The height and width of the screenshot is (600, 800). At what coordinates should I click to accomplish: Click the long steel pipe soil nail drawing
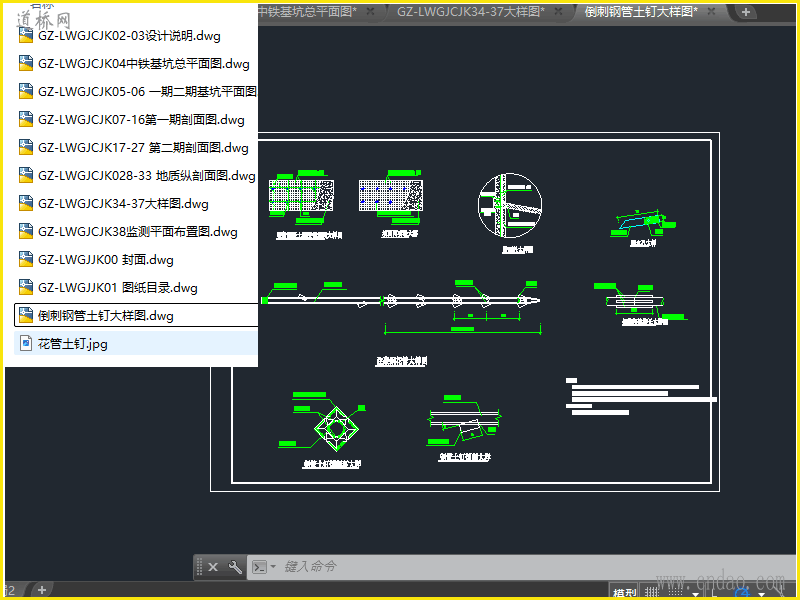click(x=401, y=301)
